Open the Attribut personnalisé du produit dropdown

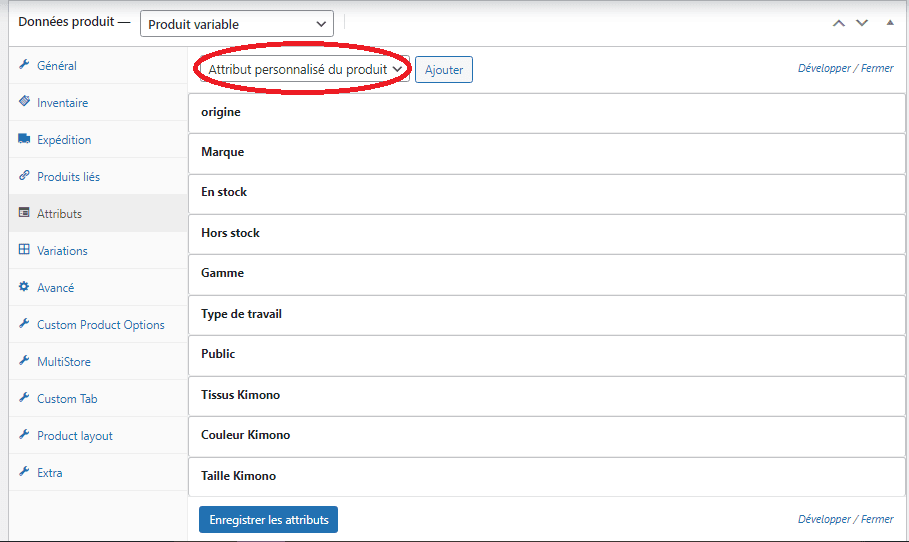click(x=305, y=70)
